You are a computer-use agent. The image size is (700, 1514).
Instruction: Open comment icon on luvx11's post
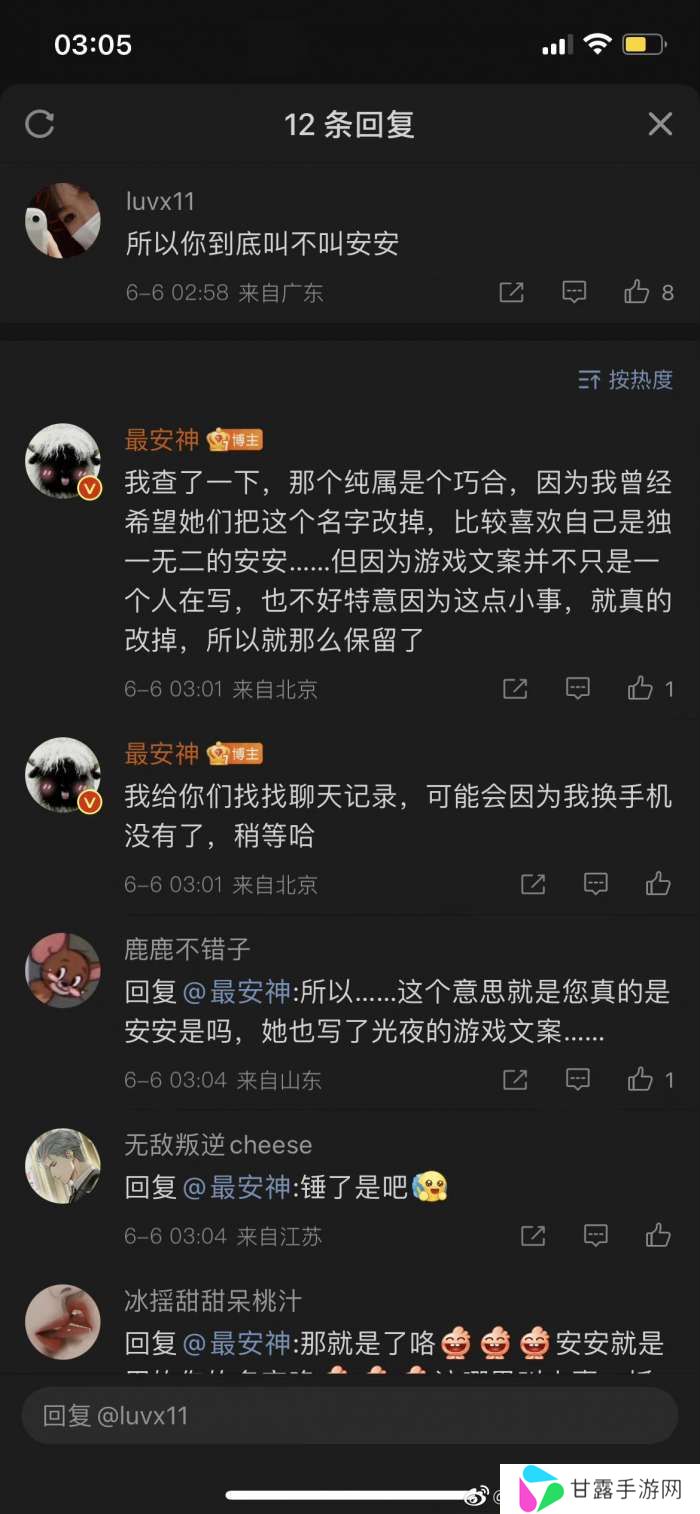pos(574,292)
